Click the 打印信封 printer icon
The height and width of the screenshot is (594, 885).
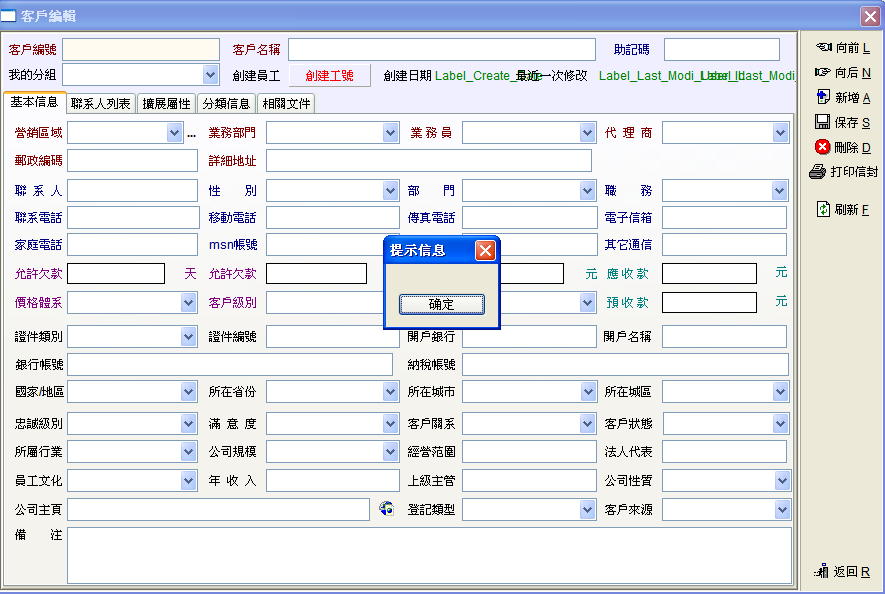click(x=817, y=172)
